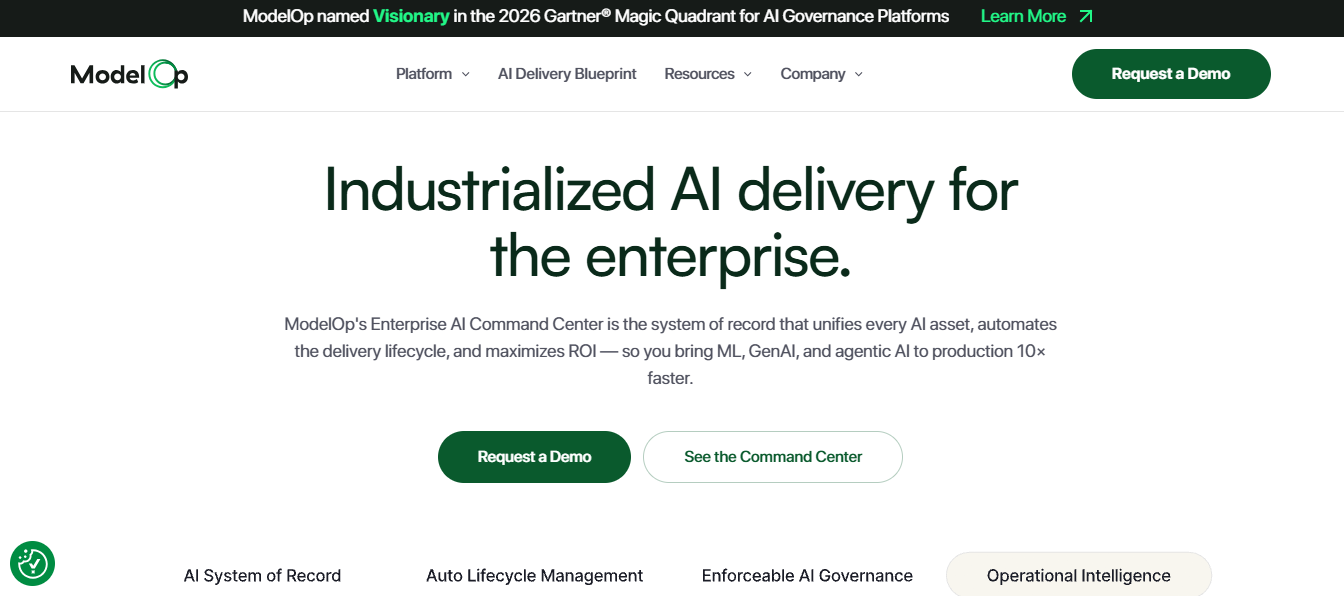Click the ModelOp logo
The width and height of the screenshot is (1344, 596).
click(x=129, y=74)
